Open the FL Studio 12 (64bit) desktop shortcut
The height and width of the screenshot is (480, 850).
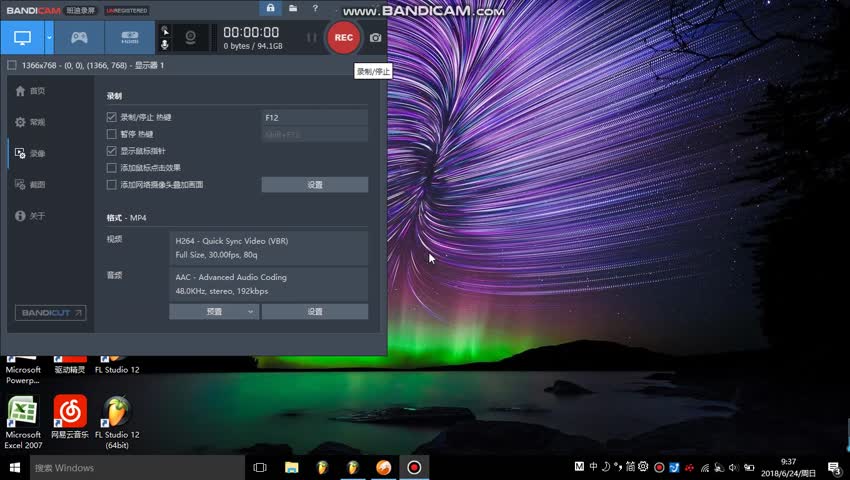(x=117, y=423)
